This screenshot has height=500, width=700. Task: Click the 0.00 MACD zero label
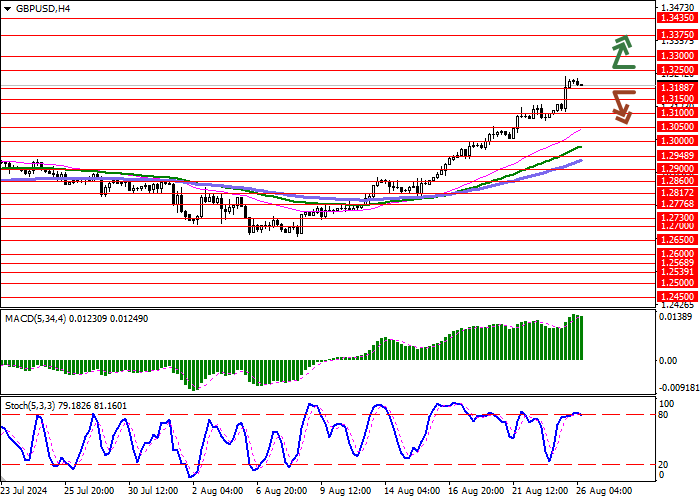point(668,361)
